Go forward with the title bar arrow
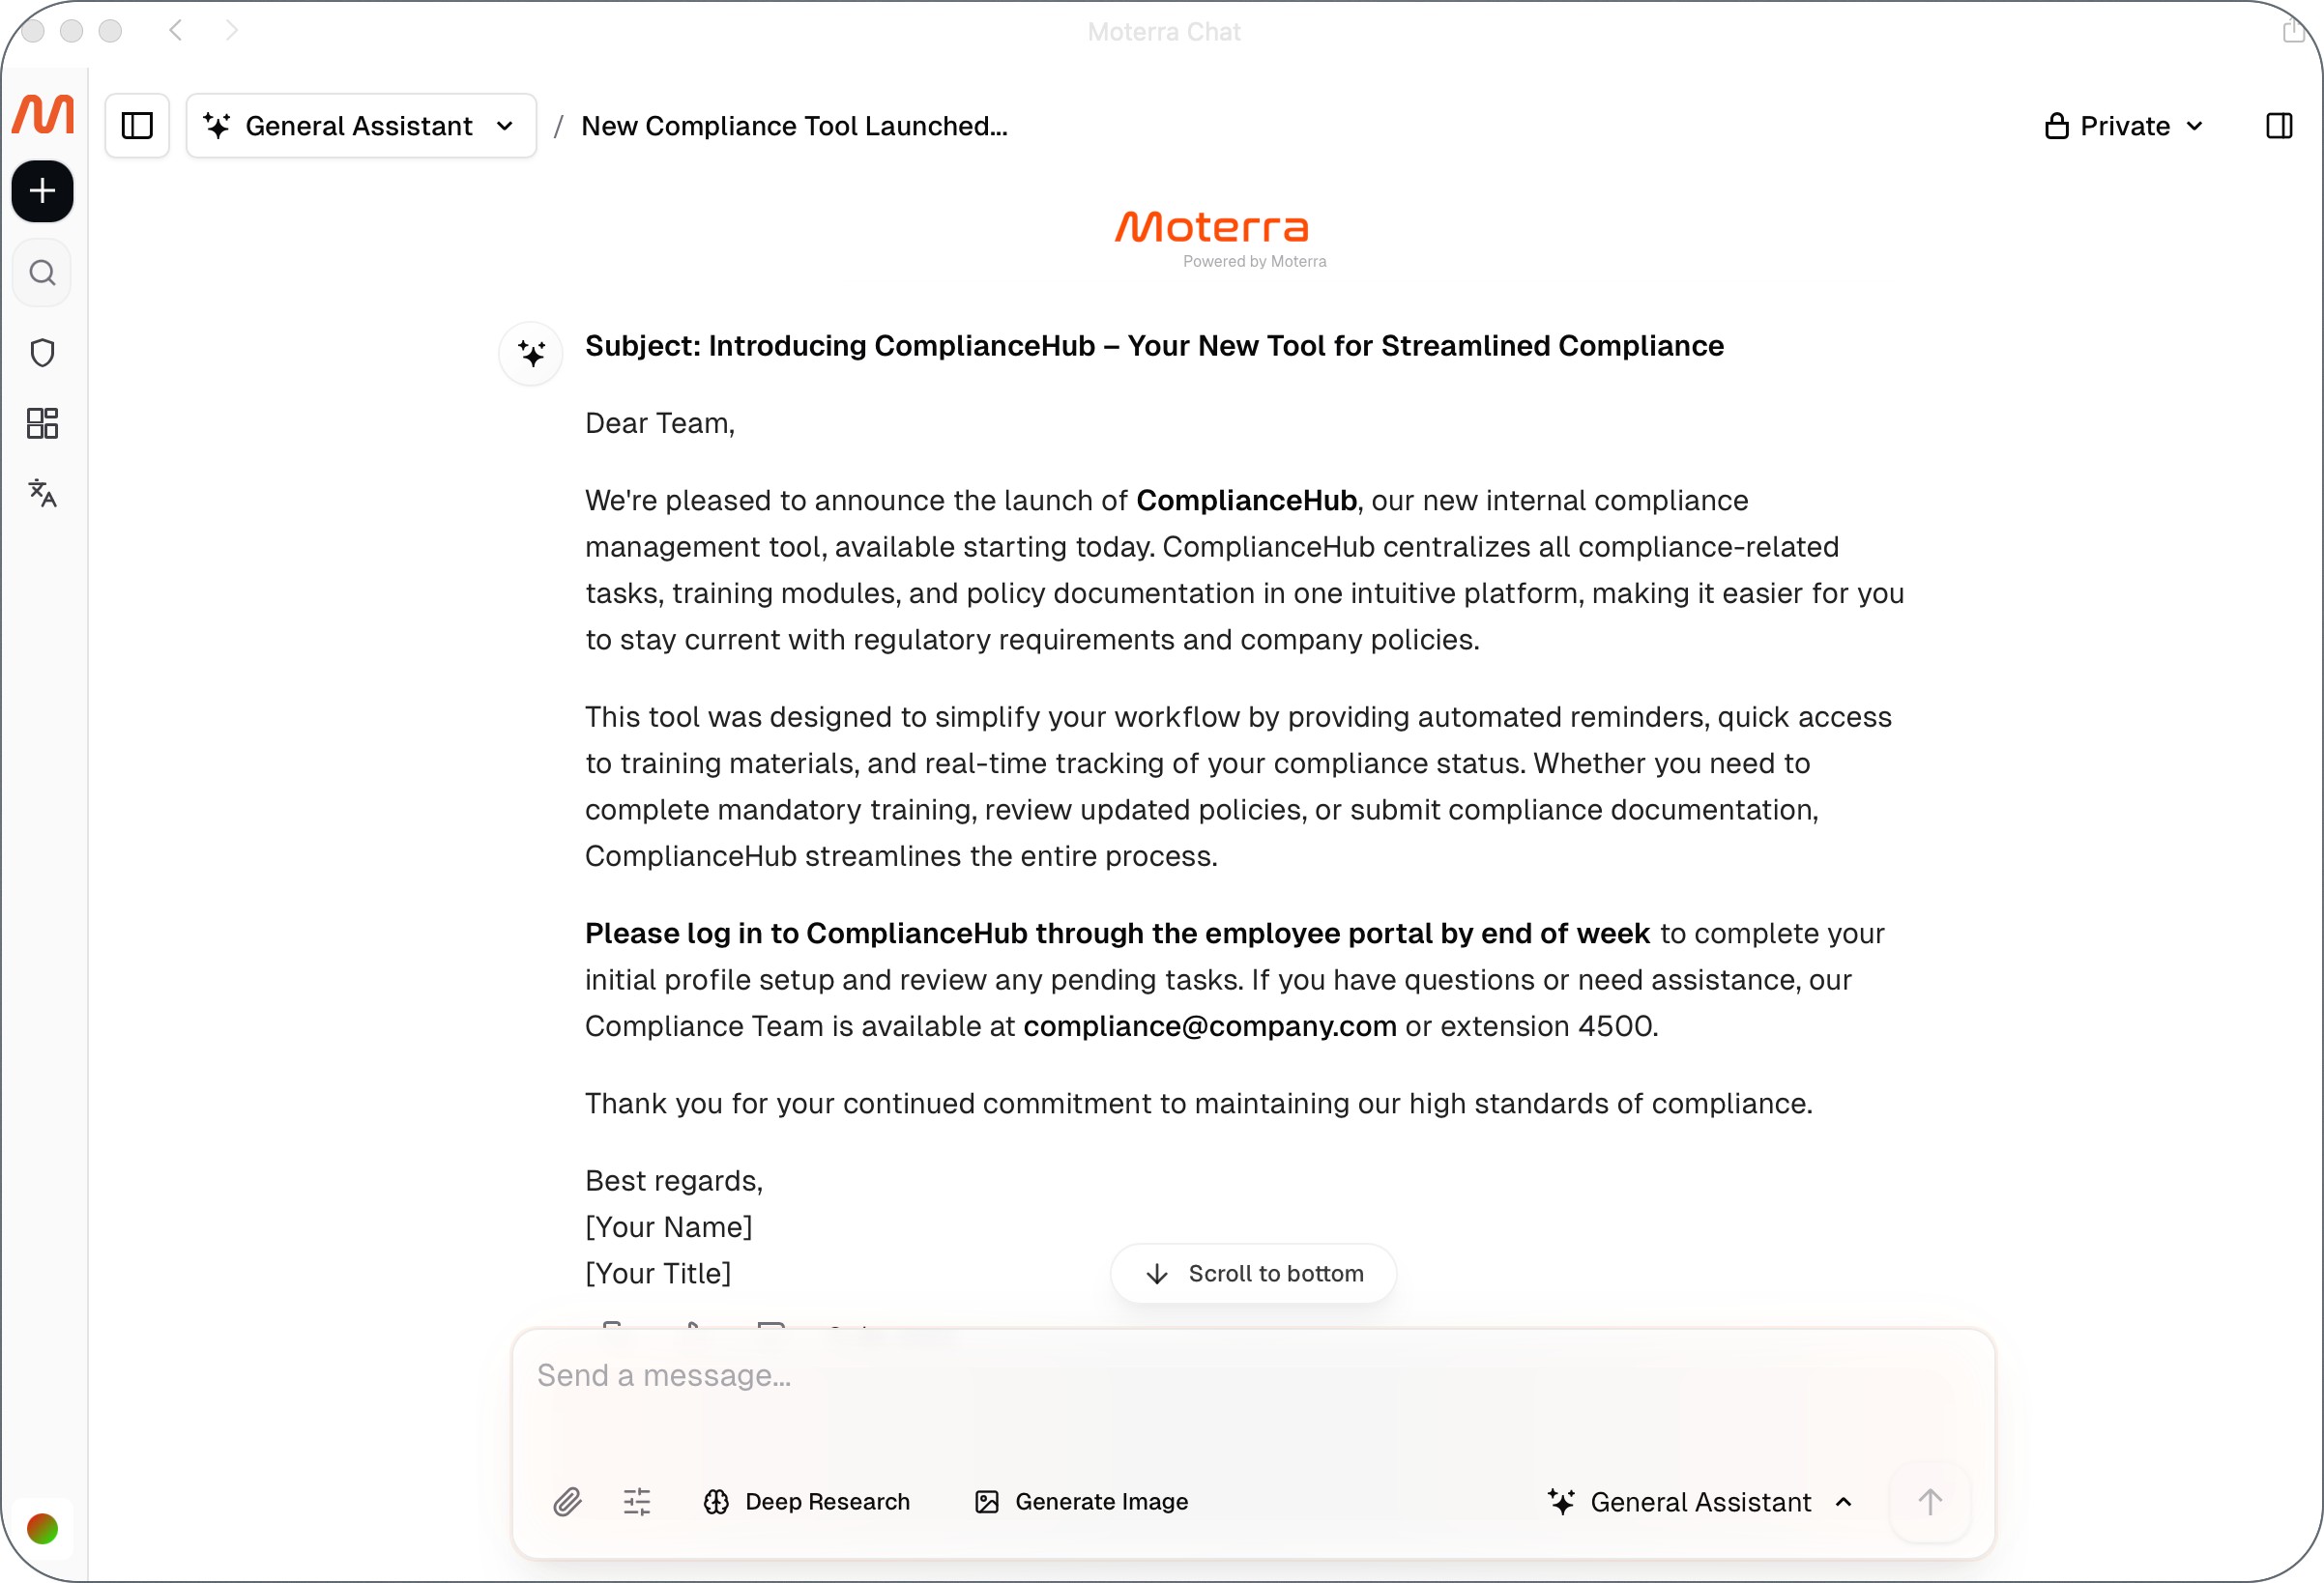 point(232,31)
